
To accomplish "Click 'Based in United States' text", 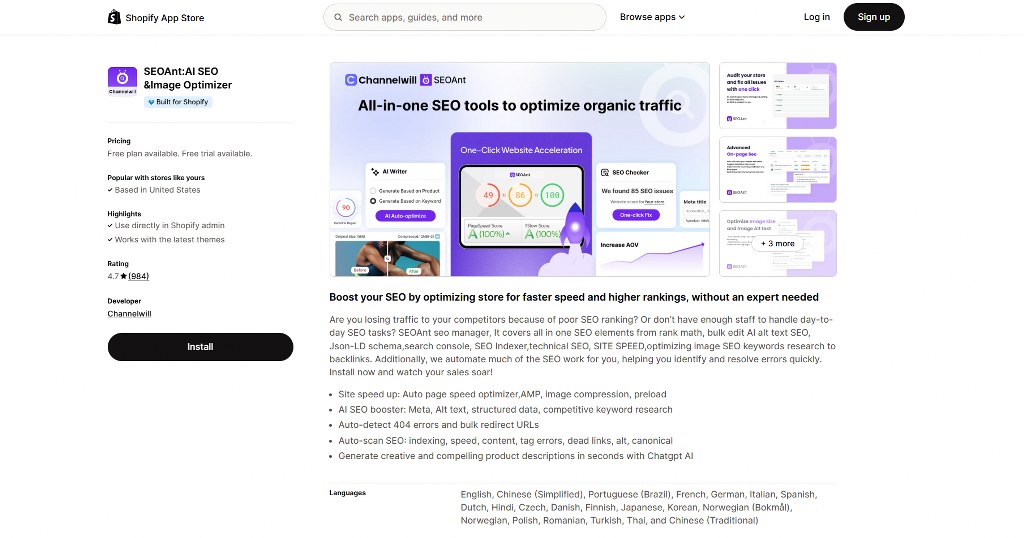I will [x=157, y=190].
